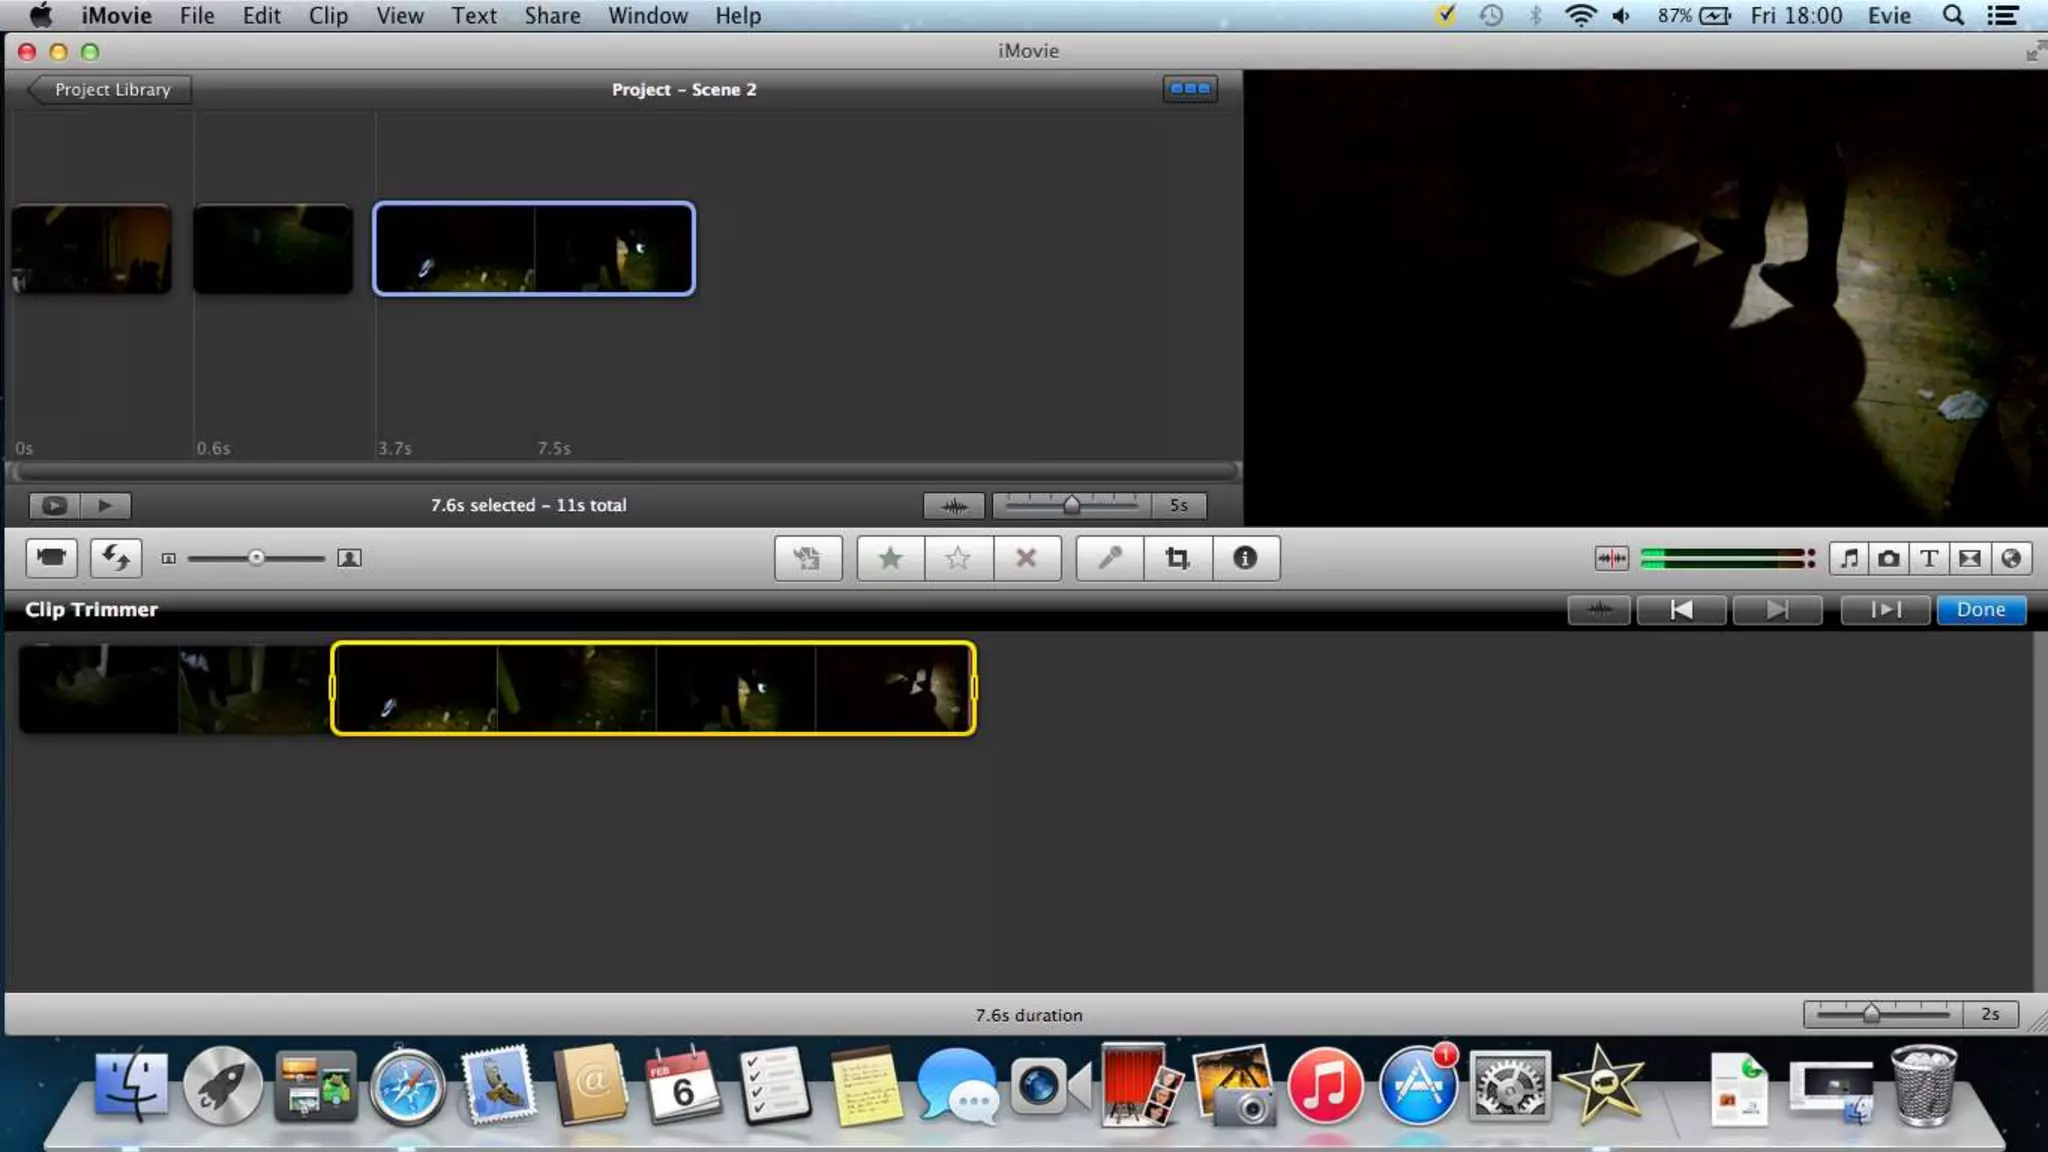Play the project from the beginning
This screenshot has width=2048, height=1152.
coord(105,505)
